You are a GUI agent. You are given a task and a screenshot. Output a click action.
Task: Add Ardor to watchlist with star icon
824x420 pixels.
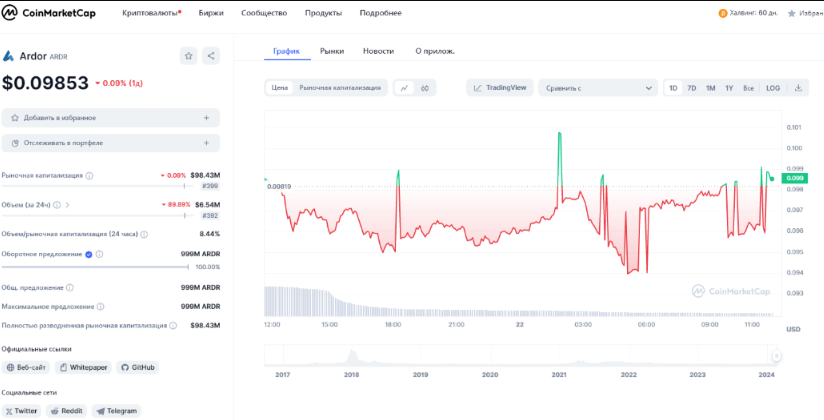tap(189, 56)
